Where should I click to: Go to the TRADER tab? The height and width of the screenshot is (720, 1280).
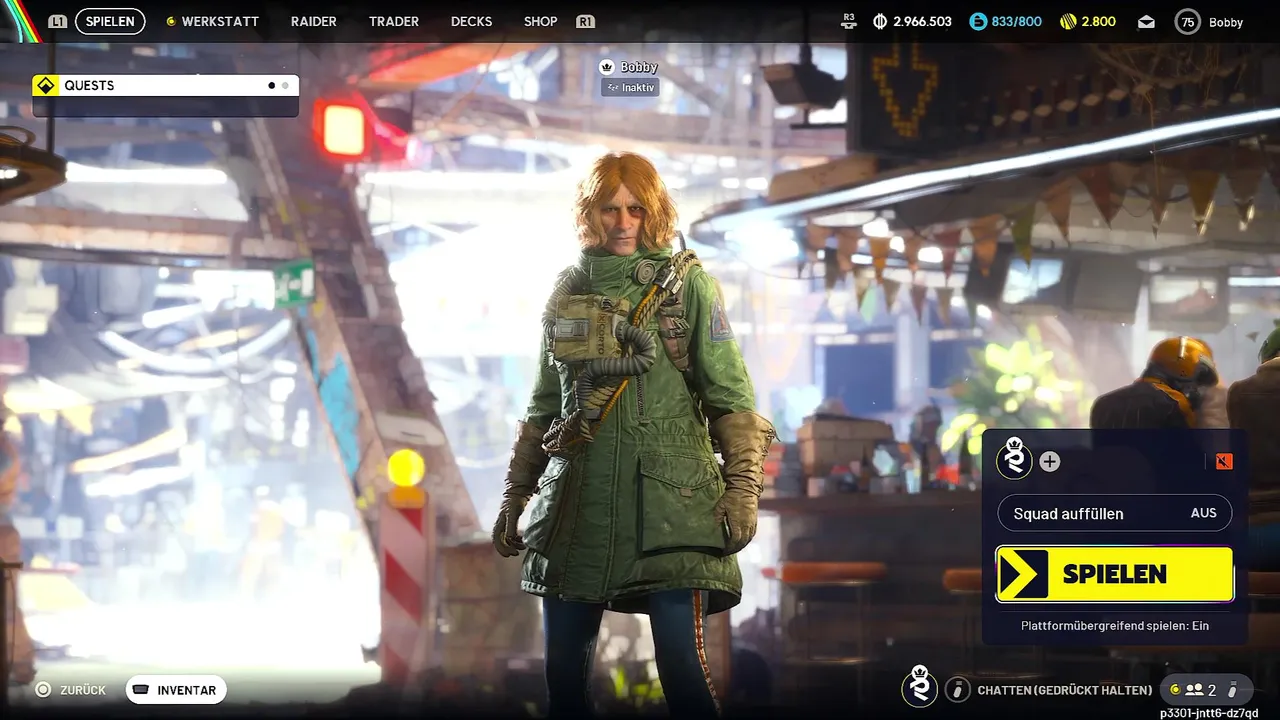(x=394, y=21)
